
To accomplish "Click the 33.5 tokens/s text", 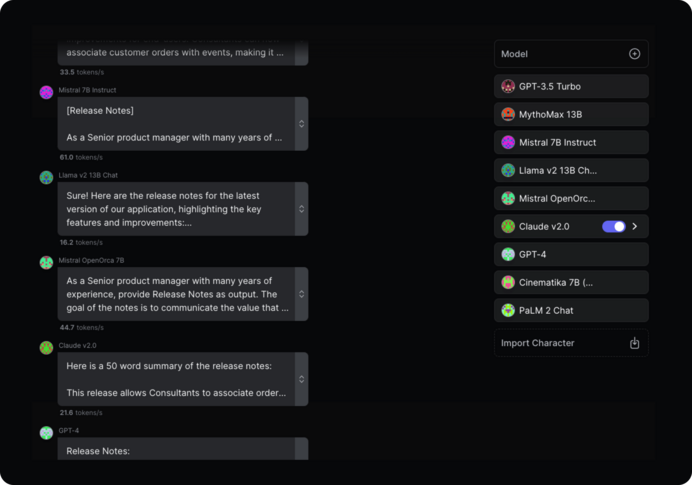I will (82, 72).
